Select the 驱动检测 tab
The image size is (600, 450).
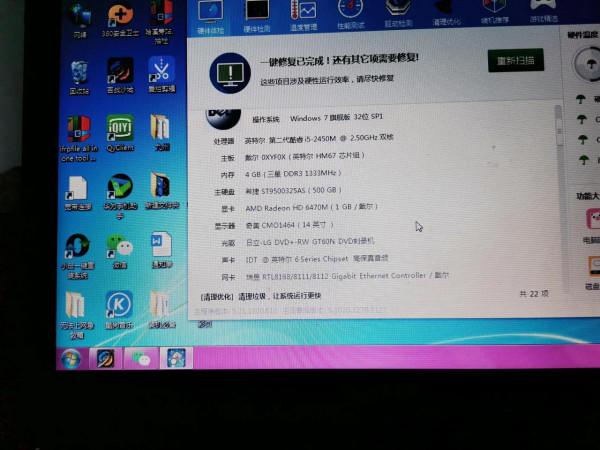coord(398,14)
